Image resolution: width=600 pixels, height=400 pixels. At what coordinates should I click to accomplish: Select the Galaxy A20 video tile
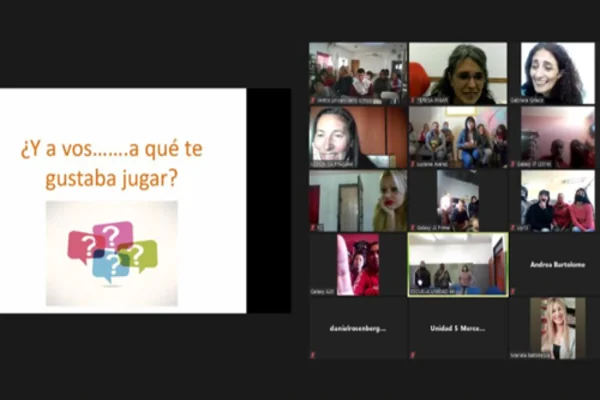pos(358,264)
